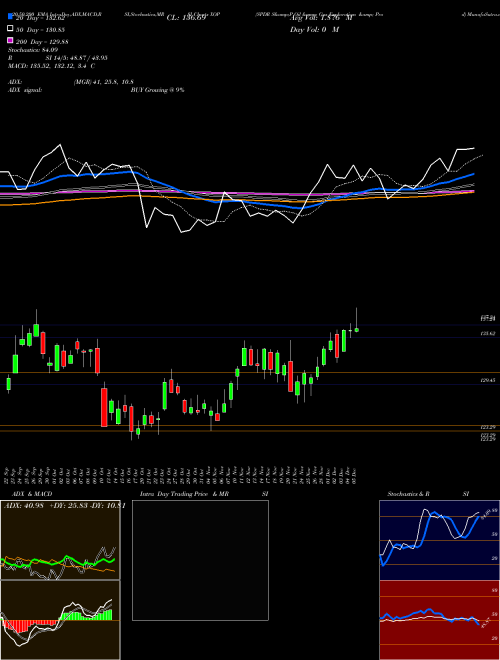Open the MACD histogram mini chart
This screenshot has height=660, width=500.
[60, 620]
